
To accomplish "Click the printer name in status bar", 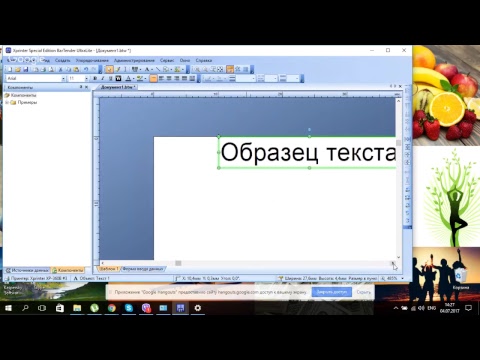I will point(37,278).
